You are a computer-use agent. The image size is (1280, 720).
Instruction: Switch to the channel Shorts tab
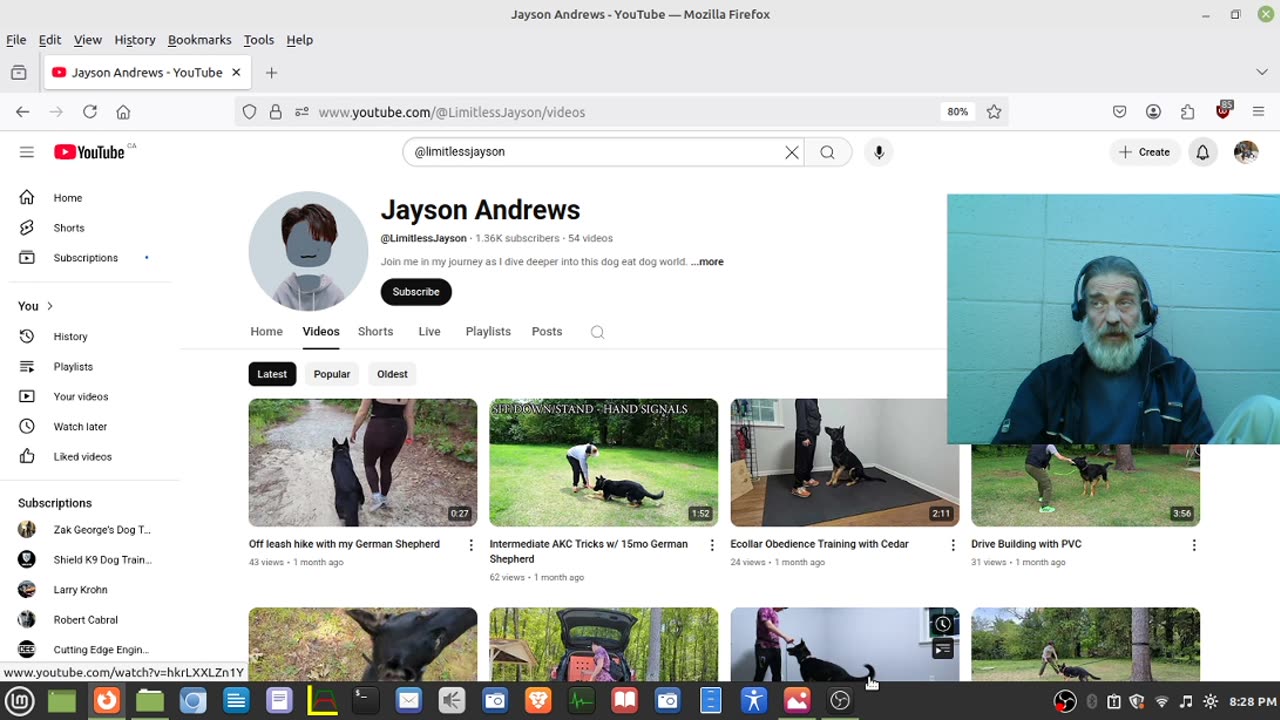(376, 332)
